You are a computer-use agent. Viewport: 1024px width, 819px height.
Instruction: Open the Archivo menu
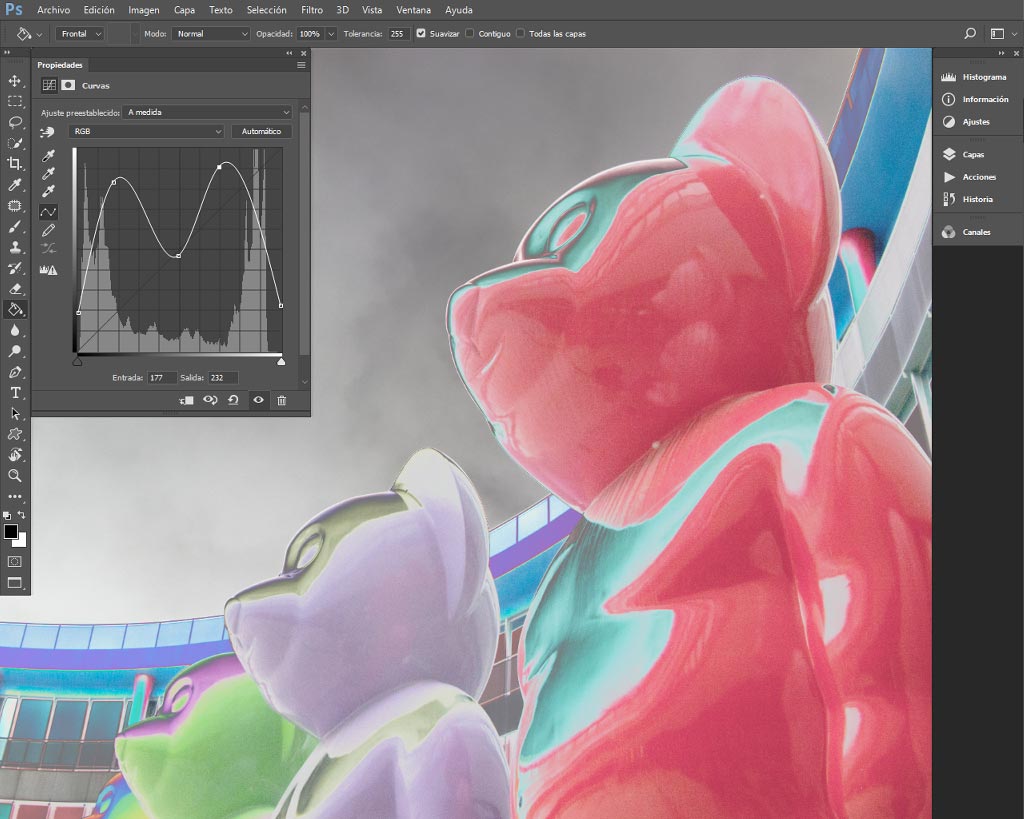click(x=54, y=10)
